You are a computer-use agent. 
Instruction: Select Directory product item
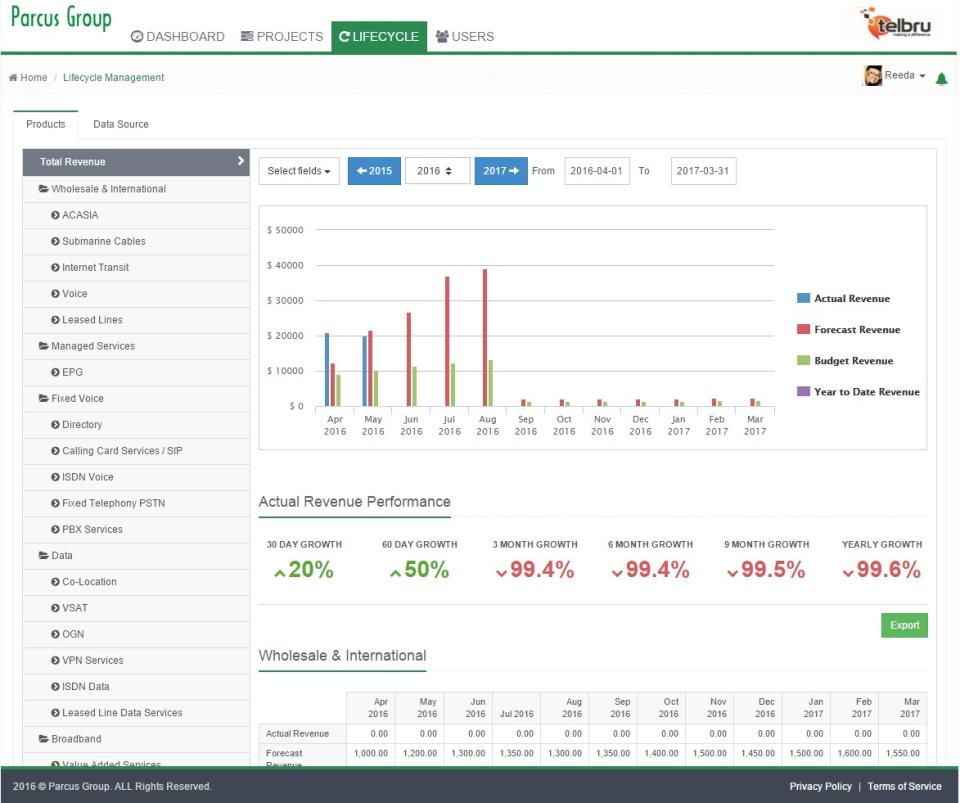coord(136,425)
